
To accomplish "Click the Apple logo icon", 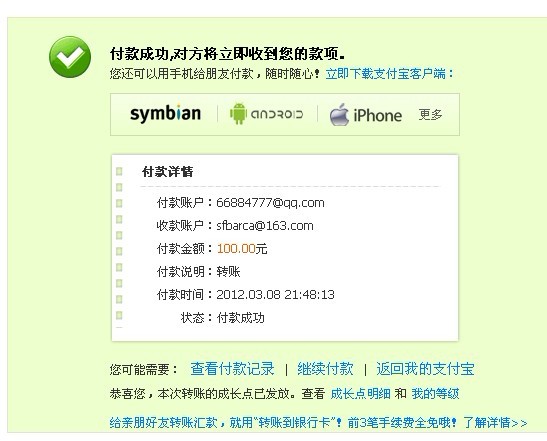I will click(x=339, y=114).
